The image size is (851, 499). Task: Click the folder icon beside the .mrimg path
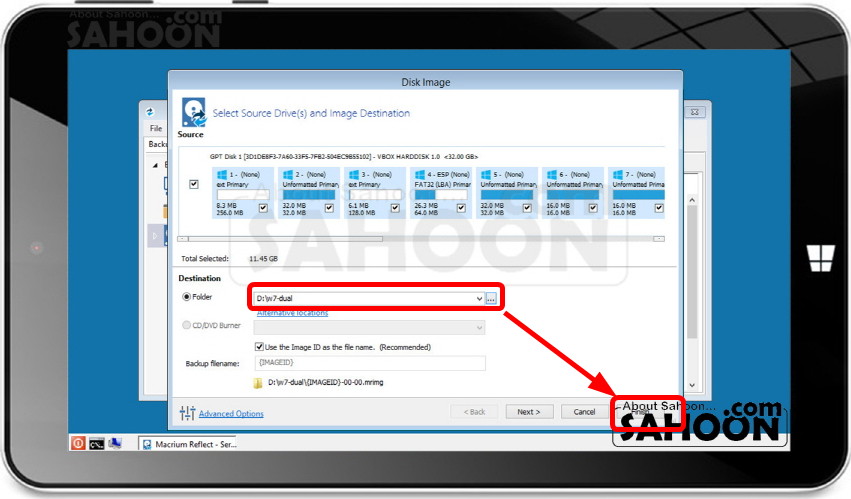click(258, 383)
